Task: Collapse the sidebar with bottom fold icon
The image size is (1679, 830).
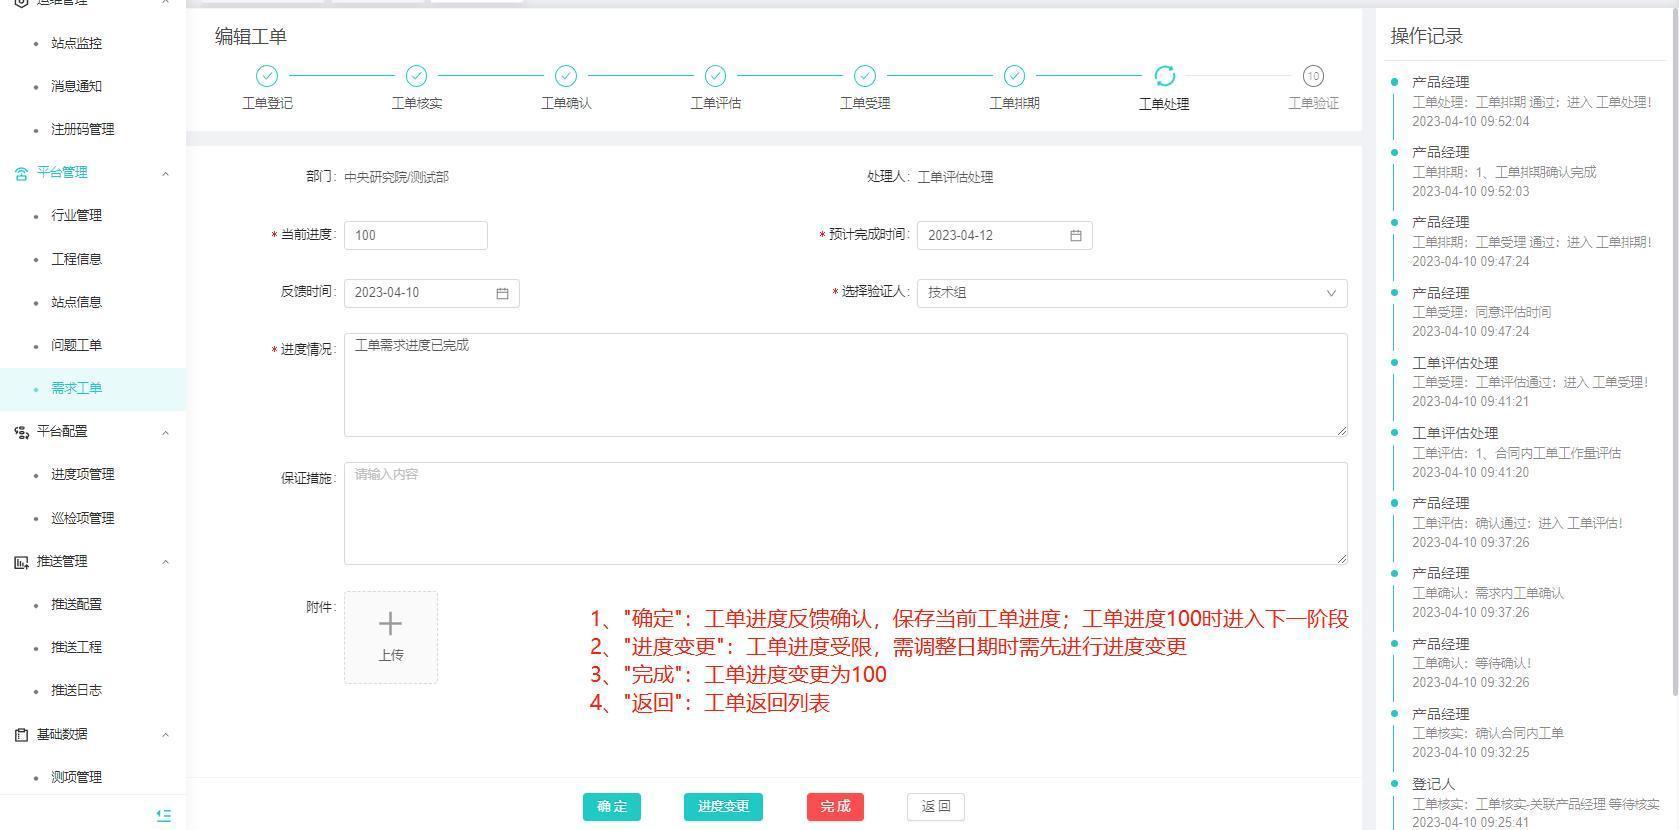Action: click(x=164, y=816)
